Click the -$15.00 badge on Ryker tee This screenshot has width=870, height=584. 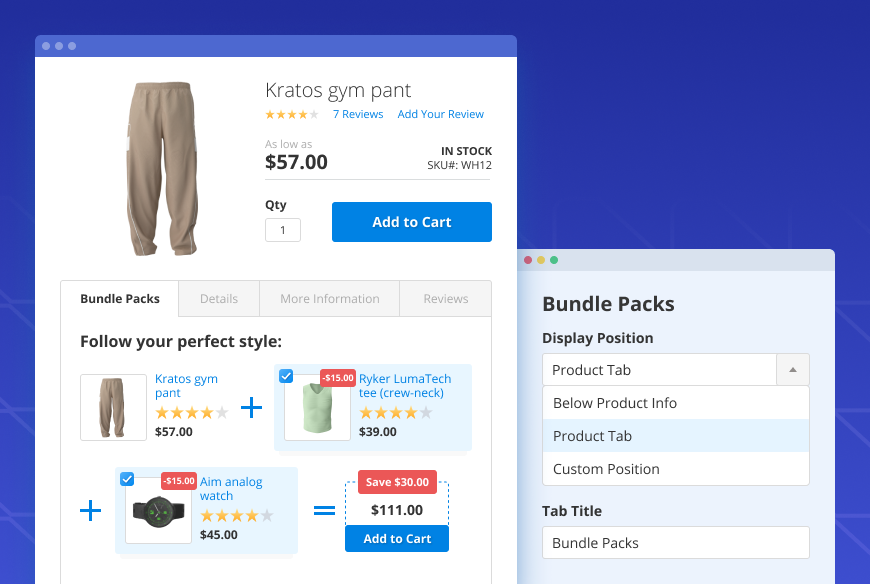coord(338,378)
